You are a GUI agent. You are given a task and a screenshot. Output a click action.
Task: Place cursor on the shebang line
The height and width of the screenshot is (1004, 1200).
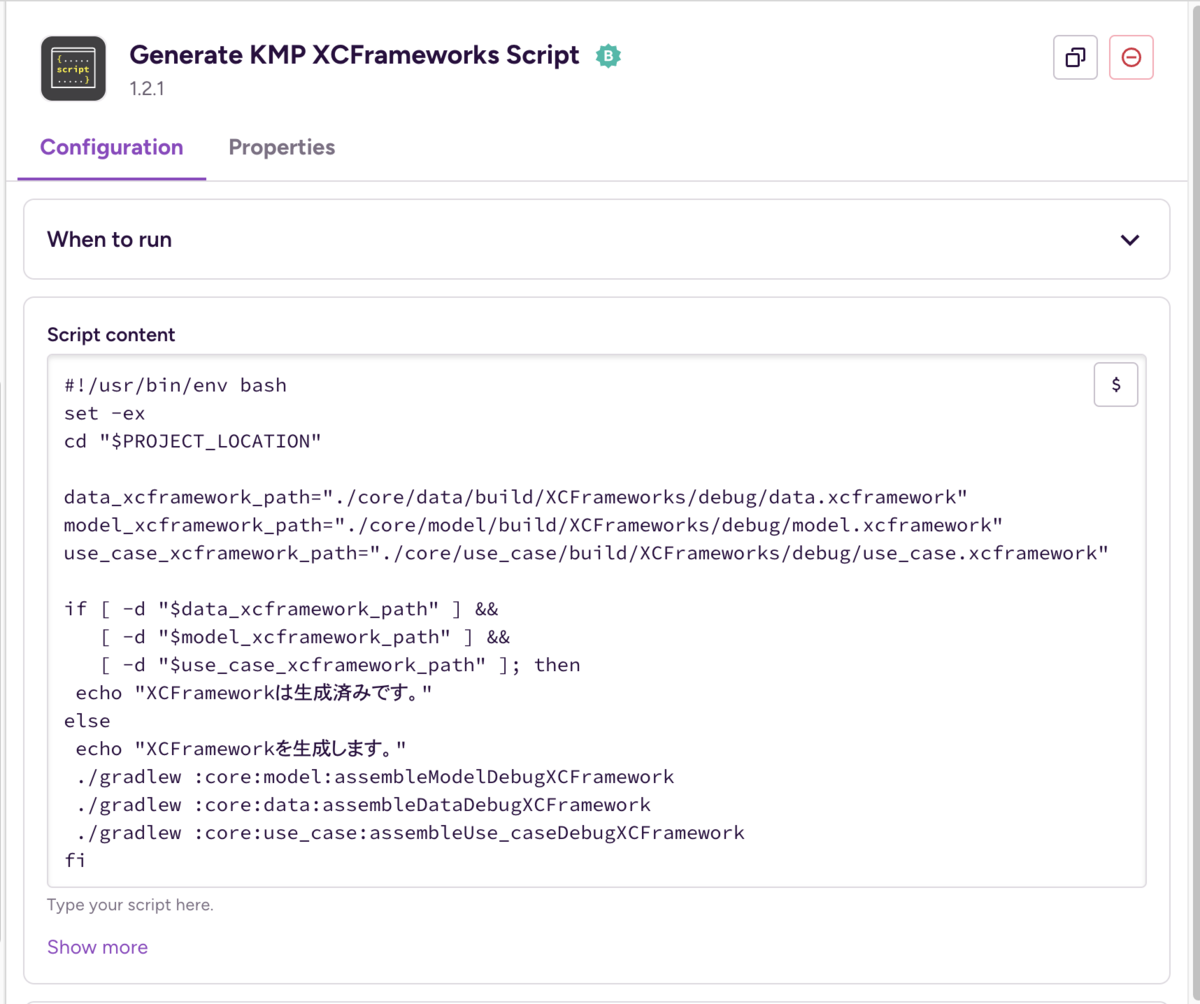pyautogui.click(x=175, y=385)
